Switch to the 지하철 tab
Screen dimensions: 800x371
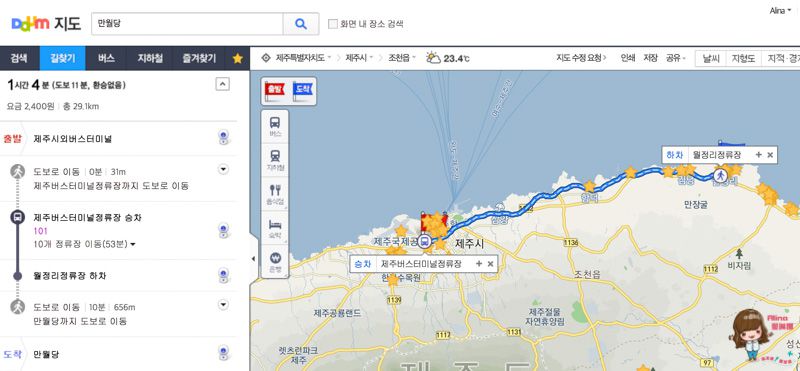pos(150,58)
